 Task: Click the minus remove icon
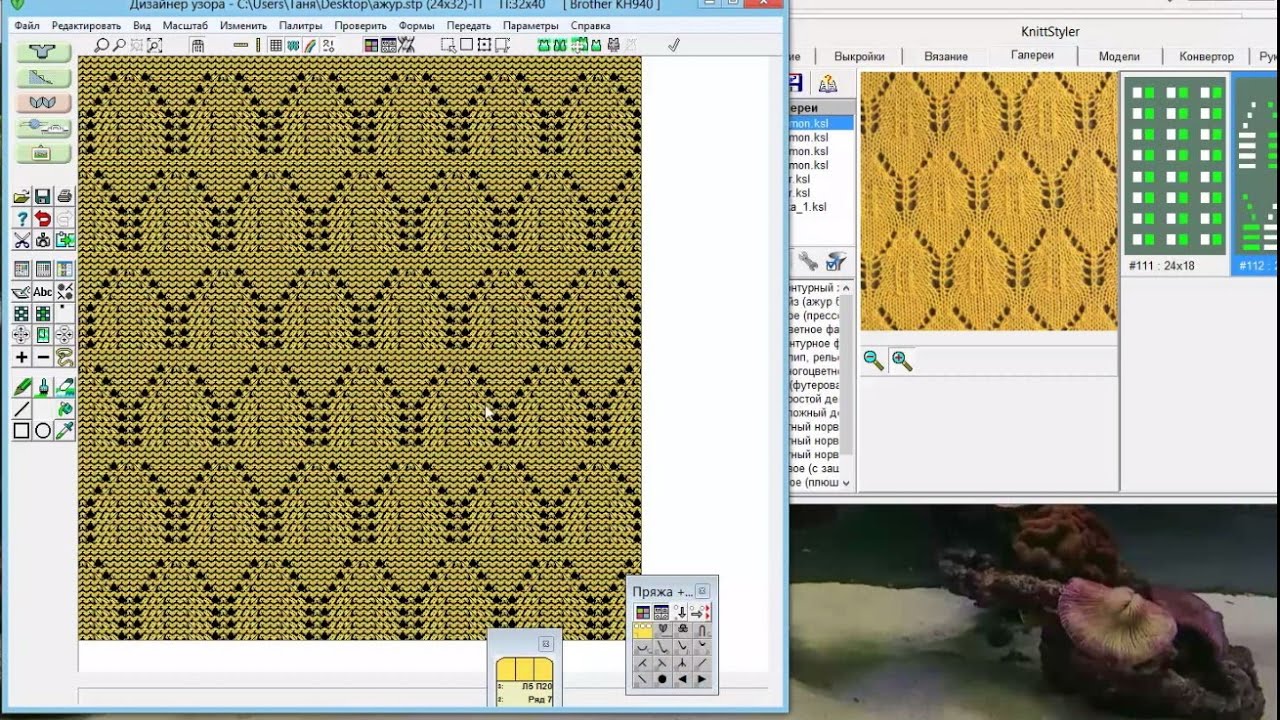[43, 357]
